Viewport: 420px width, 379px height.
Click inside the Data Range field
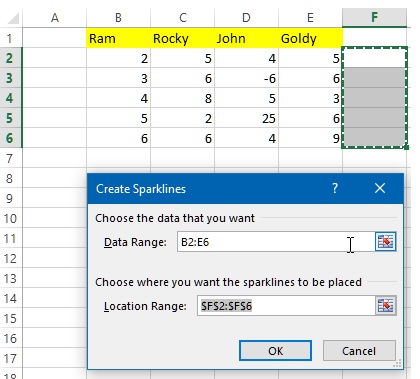(276, 242)
